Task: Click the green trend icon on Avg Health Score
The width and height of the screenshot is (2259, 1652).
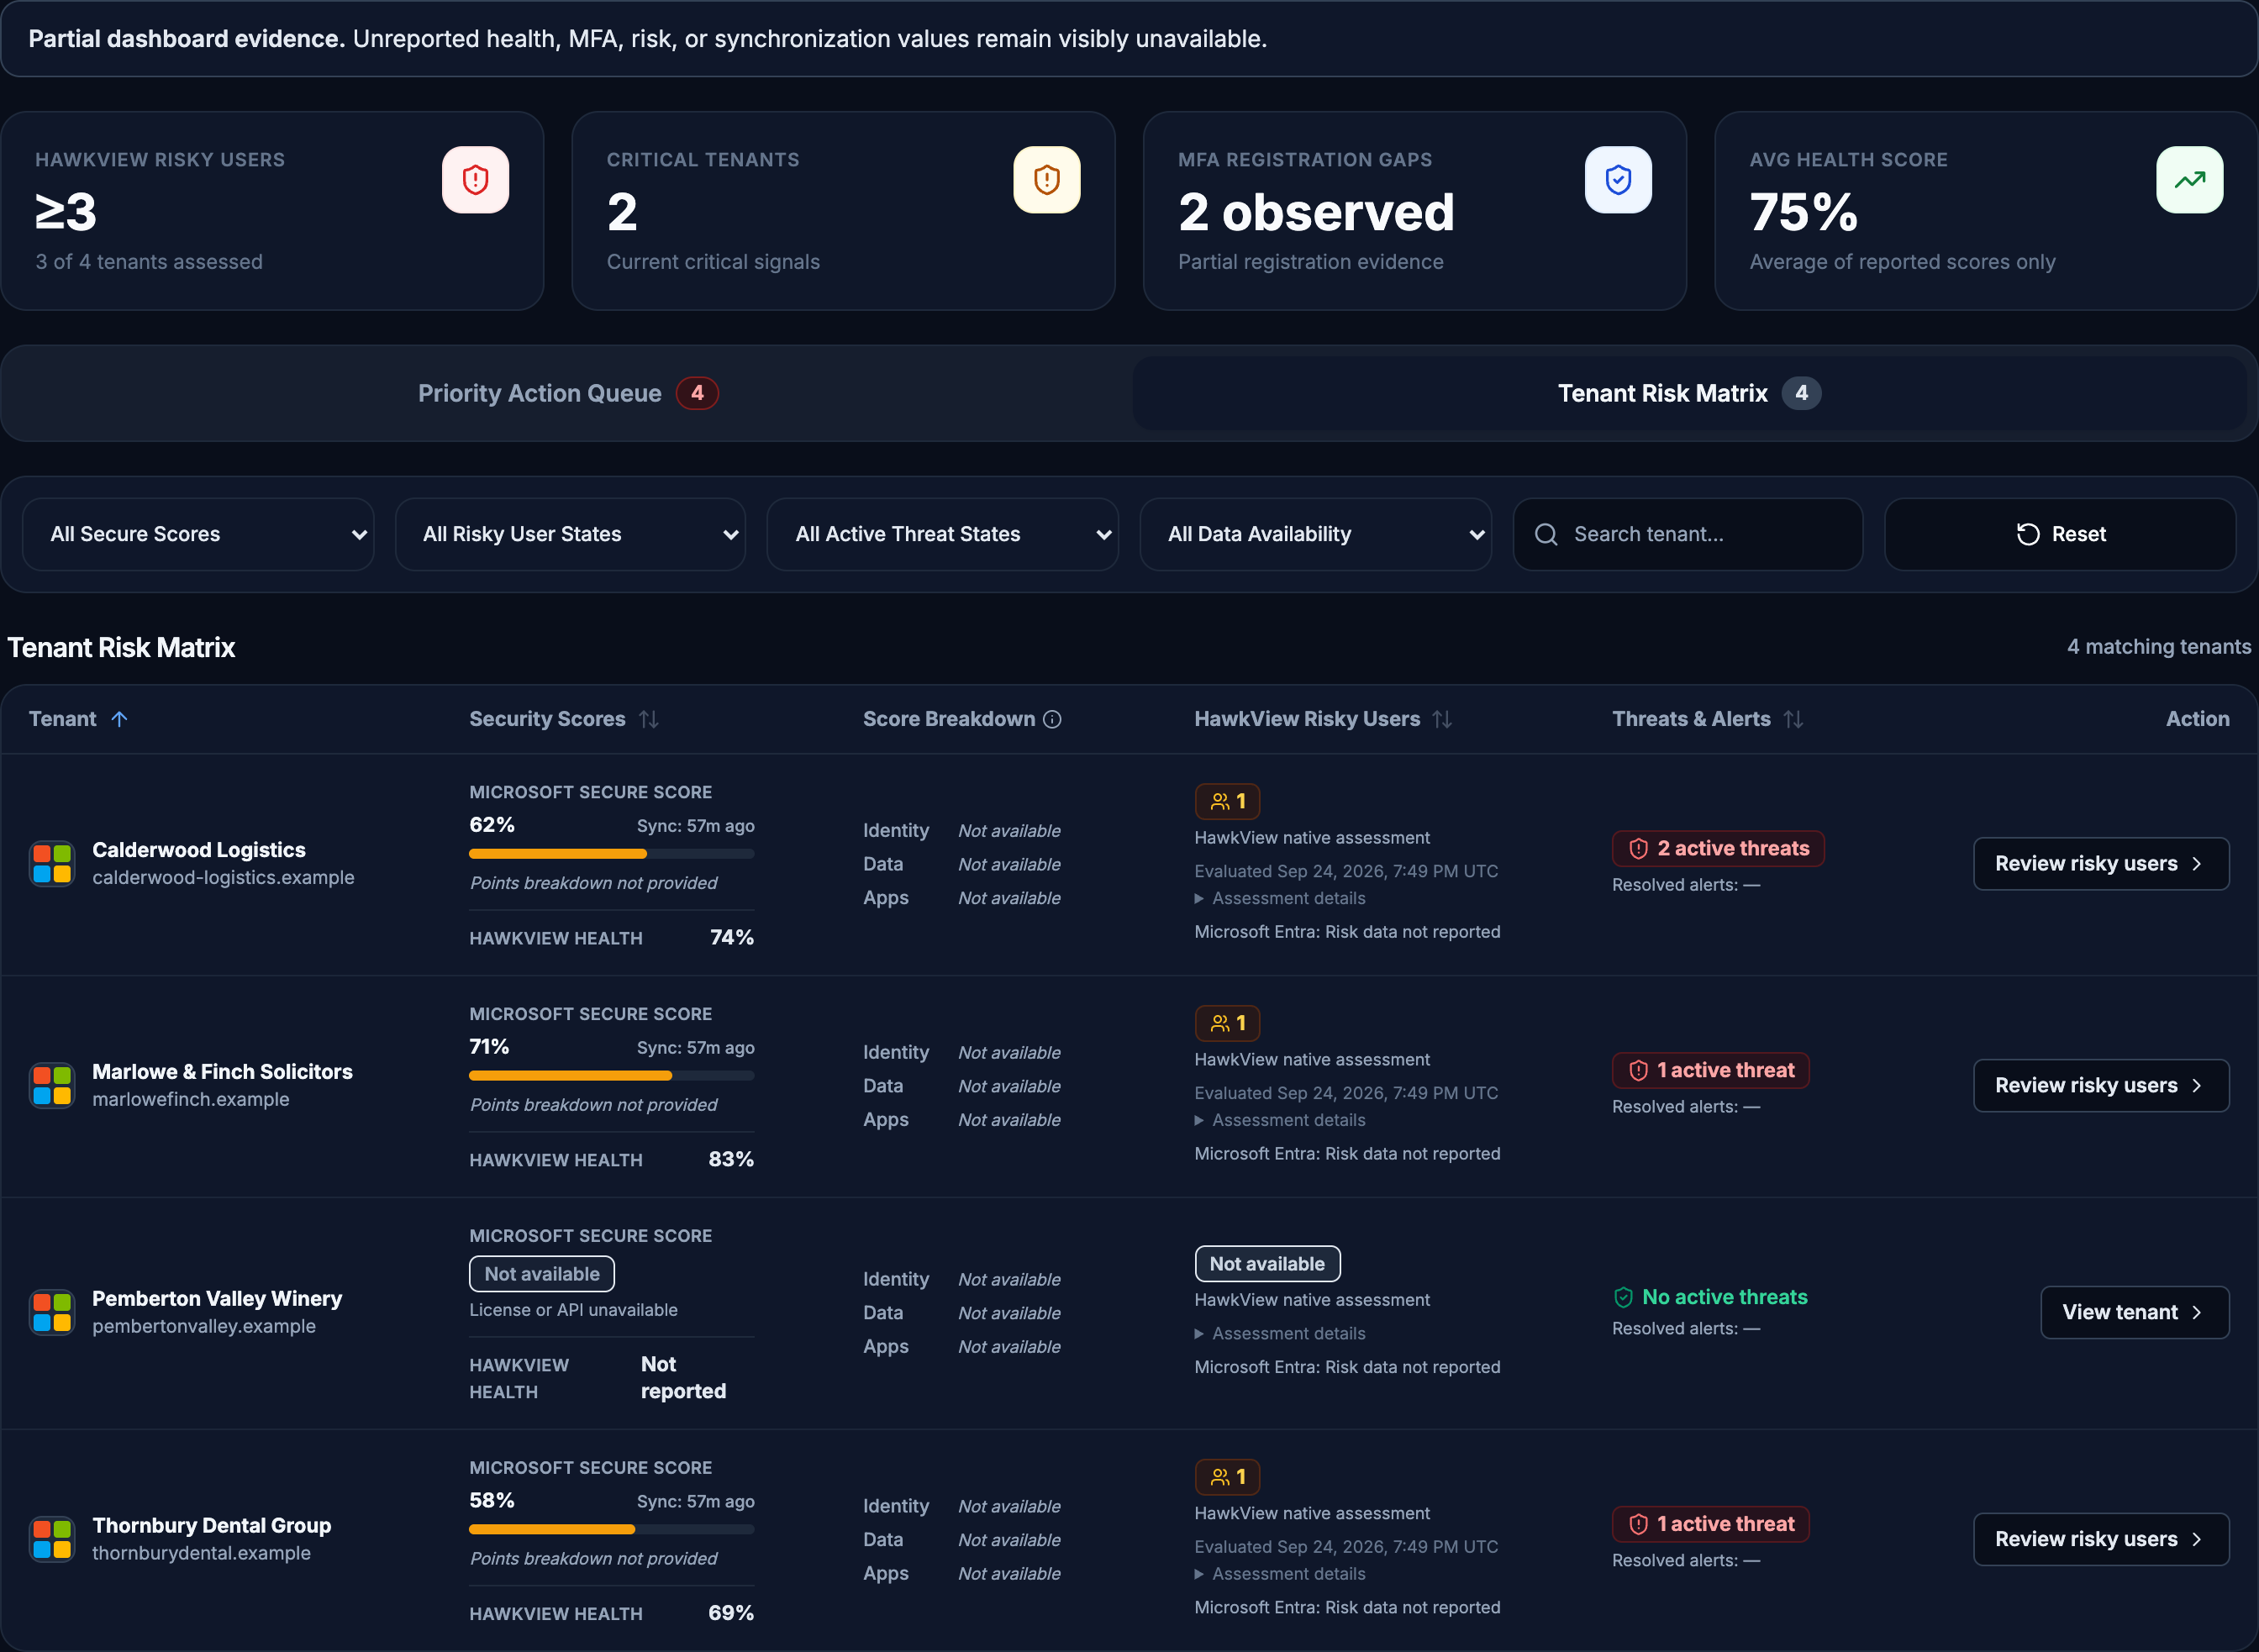Action: pos(2189,180)
